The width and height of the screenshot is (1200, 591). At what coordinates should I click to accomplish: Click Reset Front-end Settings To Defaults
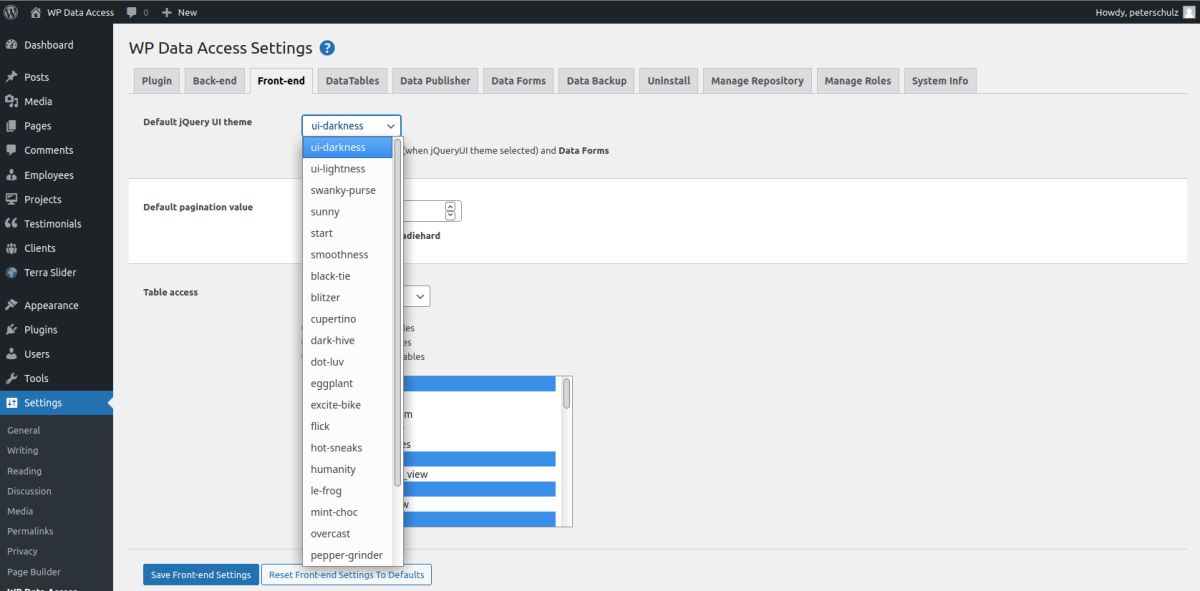(x=347, y=575)
